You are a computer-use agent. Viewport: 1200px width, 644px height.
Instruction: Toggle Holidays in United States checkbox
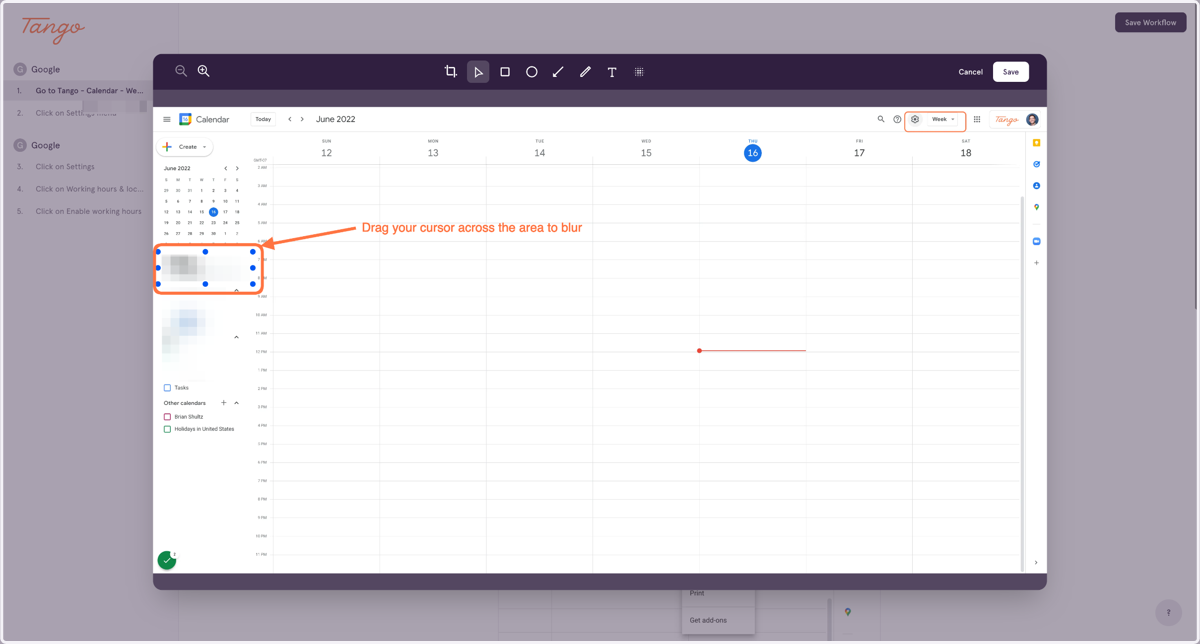167,429
